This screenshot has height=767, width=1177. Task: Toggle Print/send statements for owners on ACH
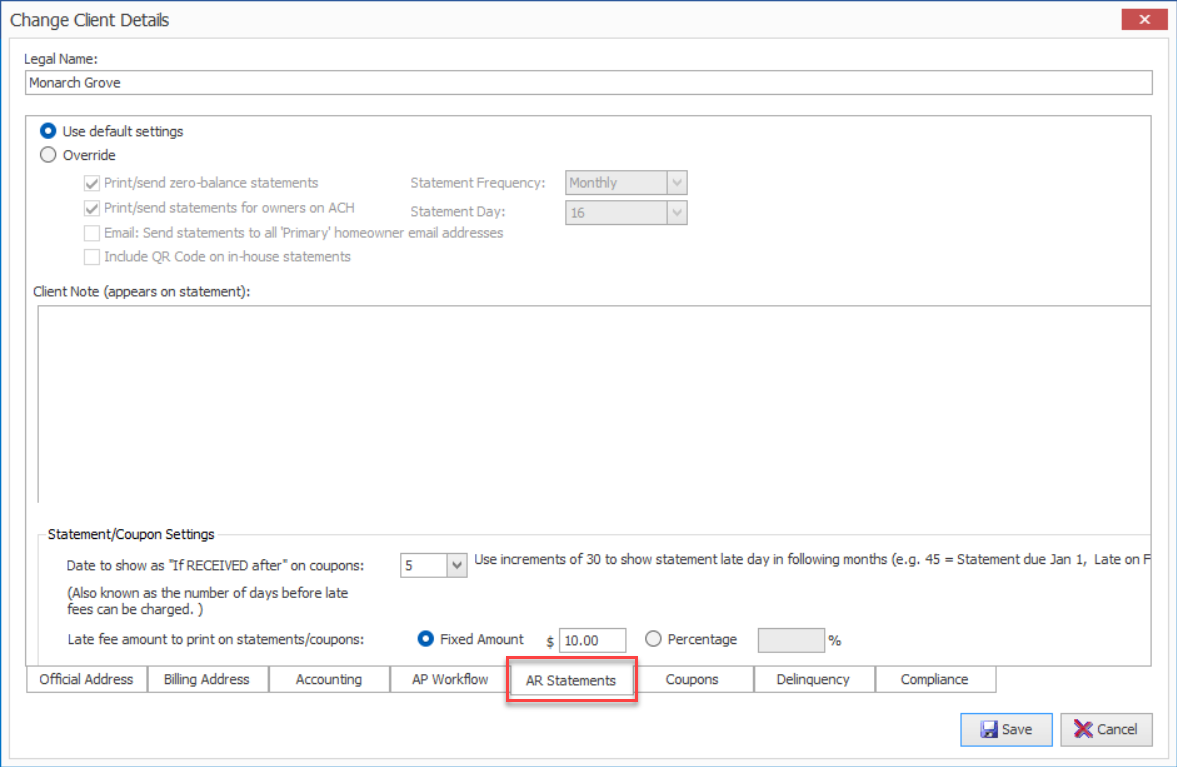92,208
